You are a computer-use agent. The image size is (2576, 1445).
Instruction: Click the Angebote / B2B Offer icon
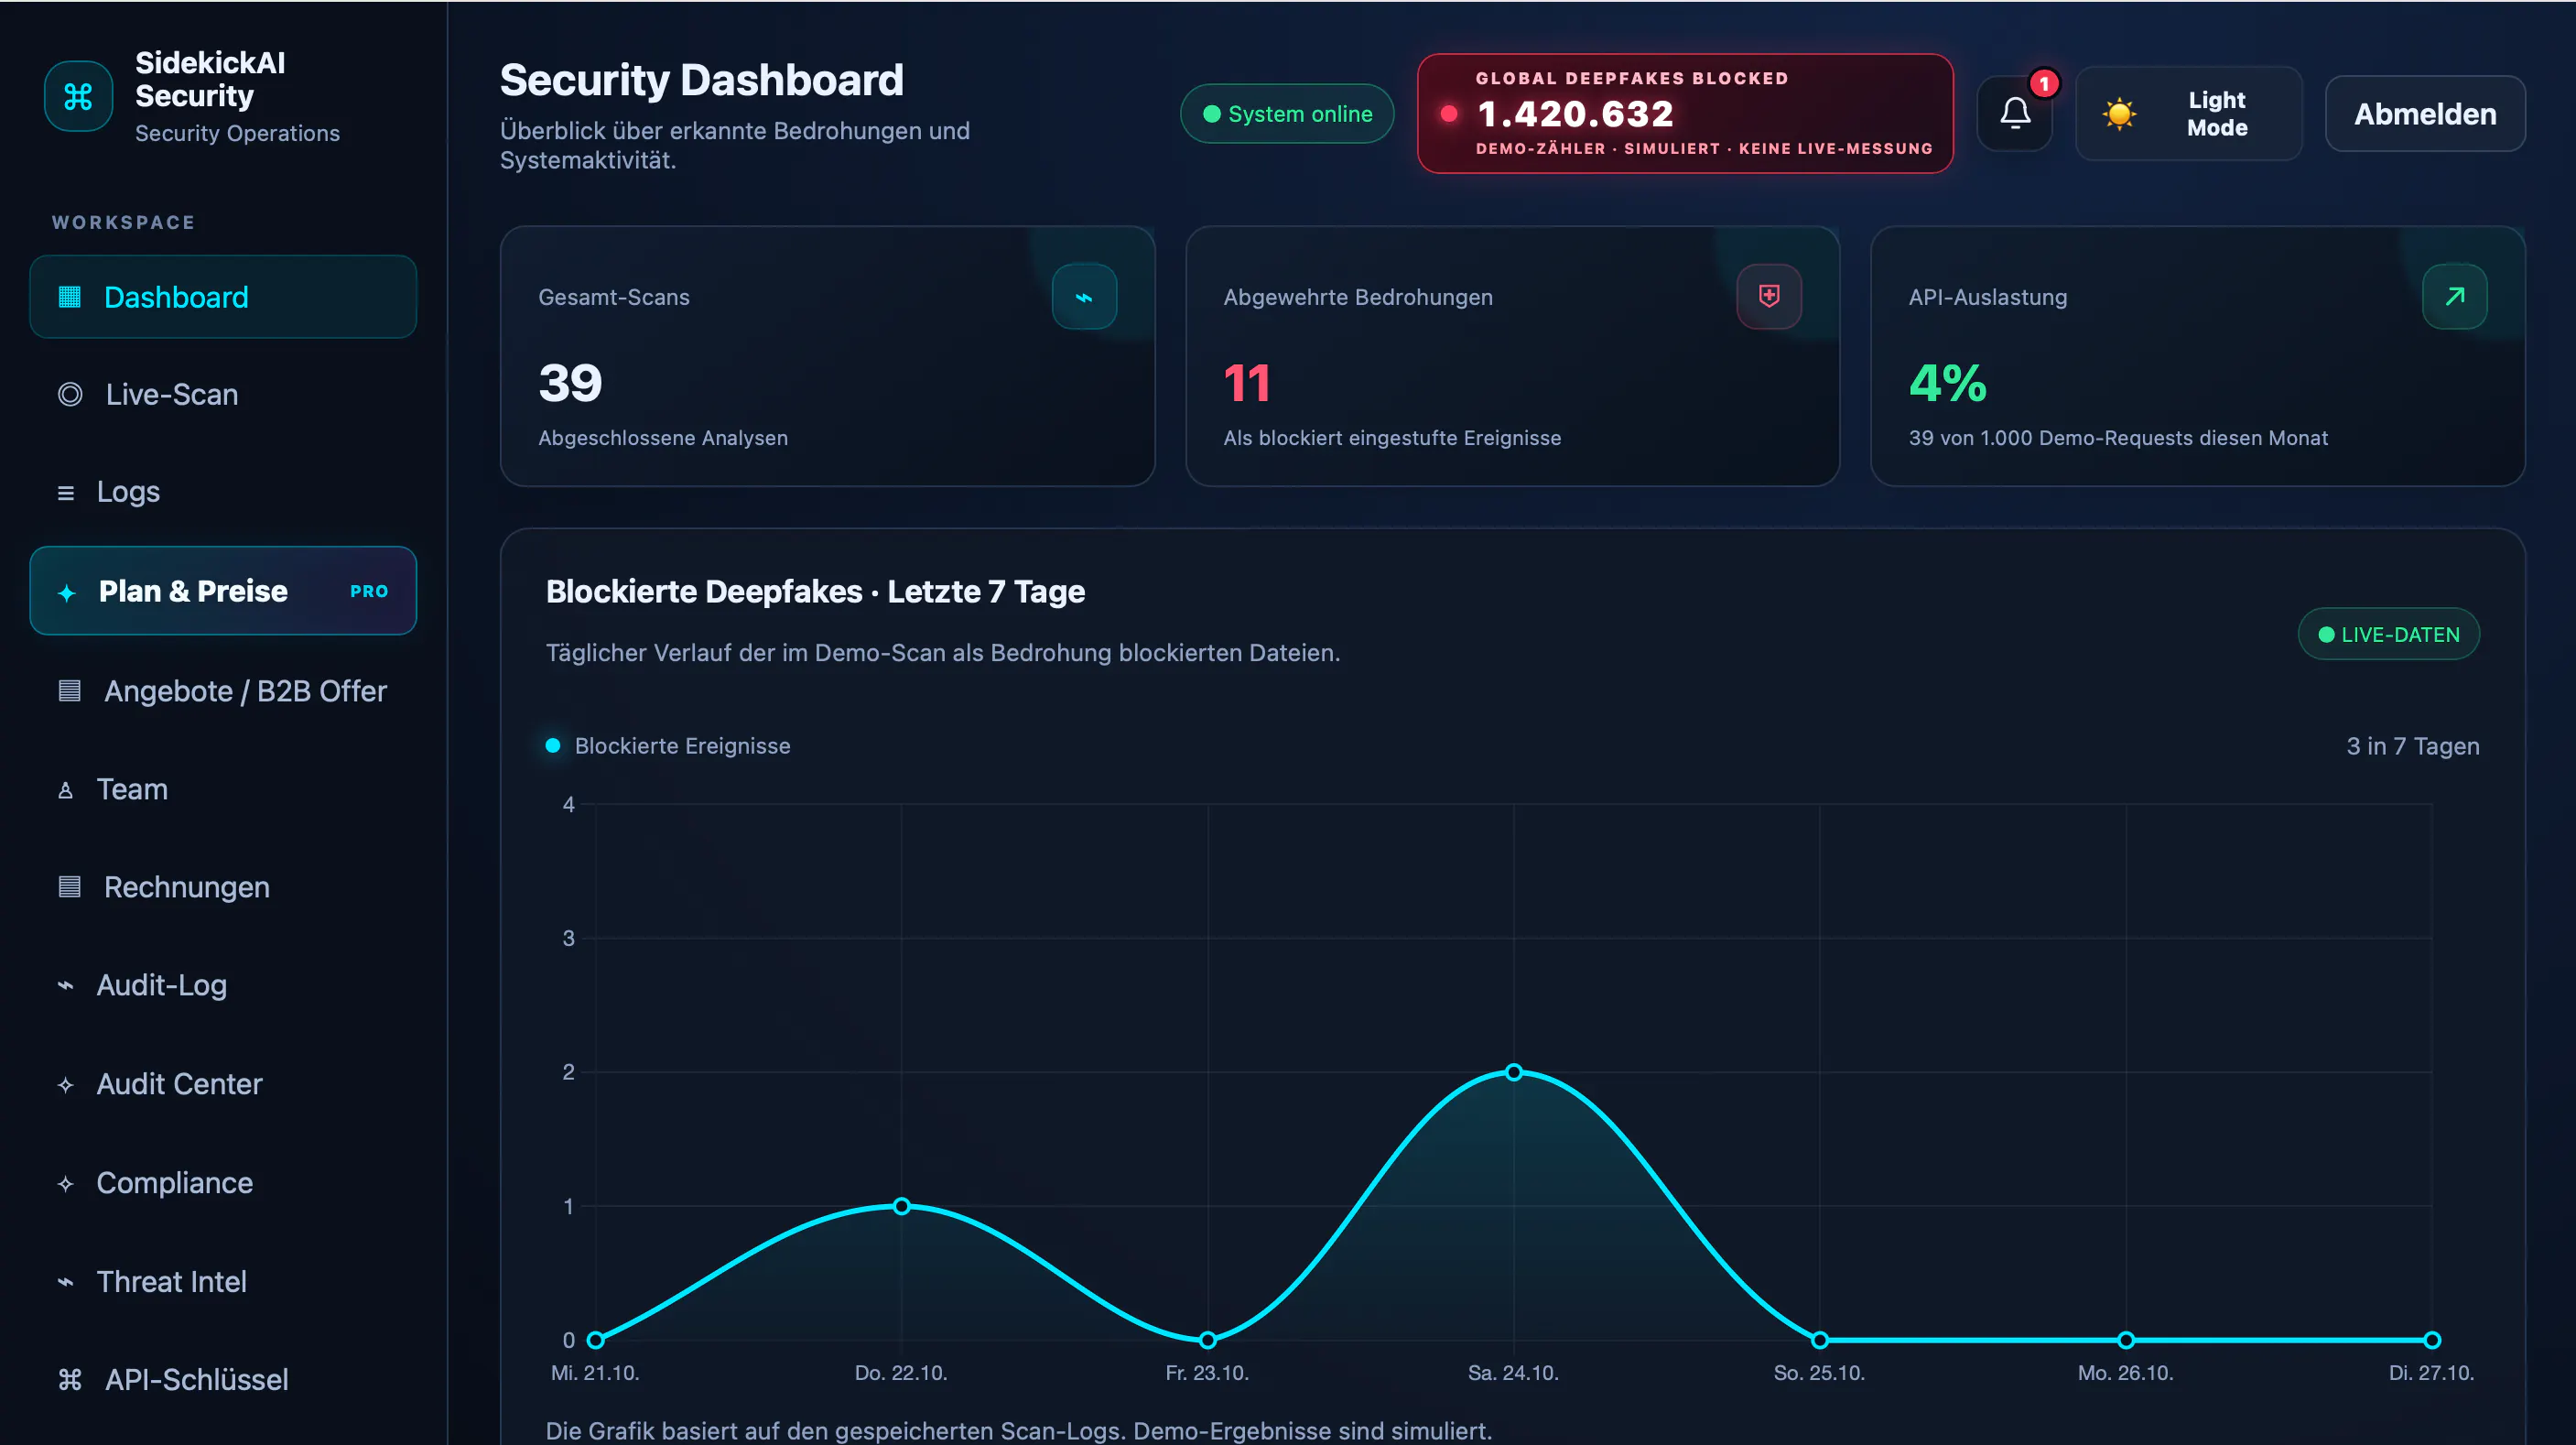(x=70, y=691)
